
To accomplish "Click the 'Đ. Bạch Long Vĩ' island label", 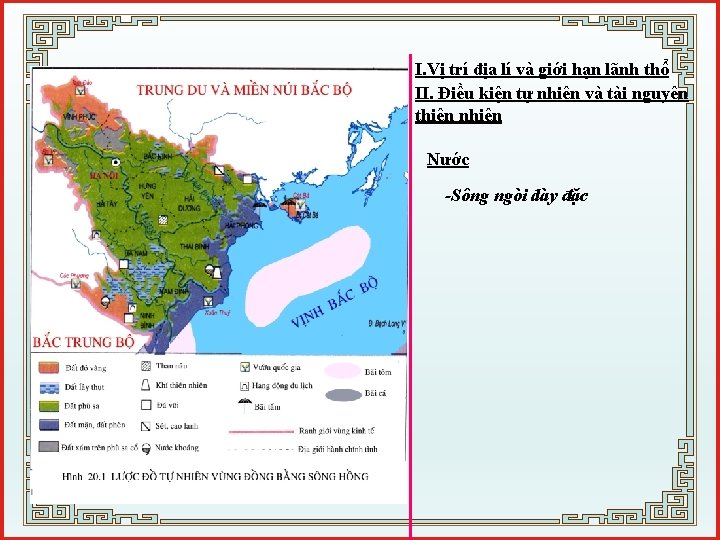I will (x=388, y=323).
